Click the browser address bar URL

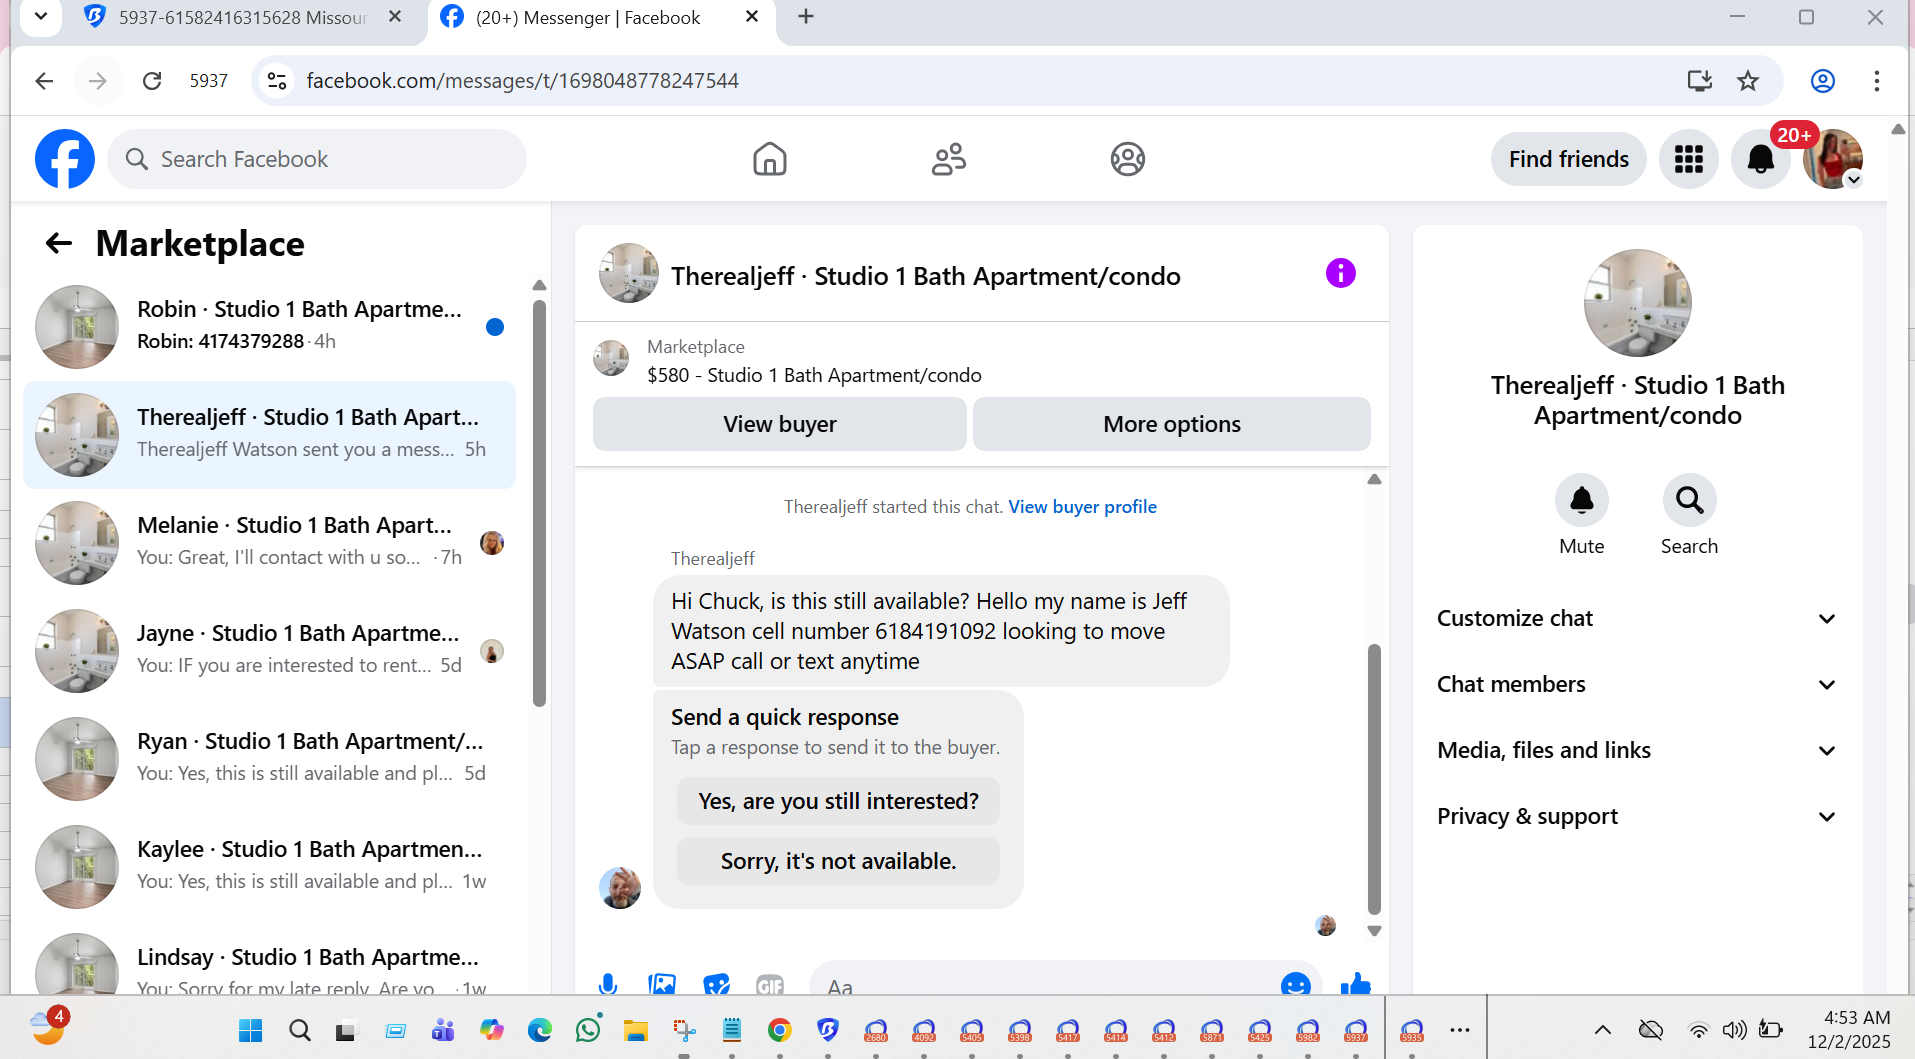pos(522,81)
